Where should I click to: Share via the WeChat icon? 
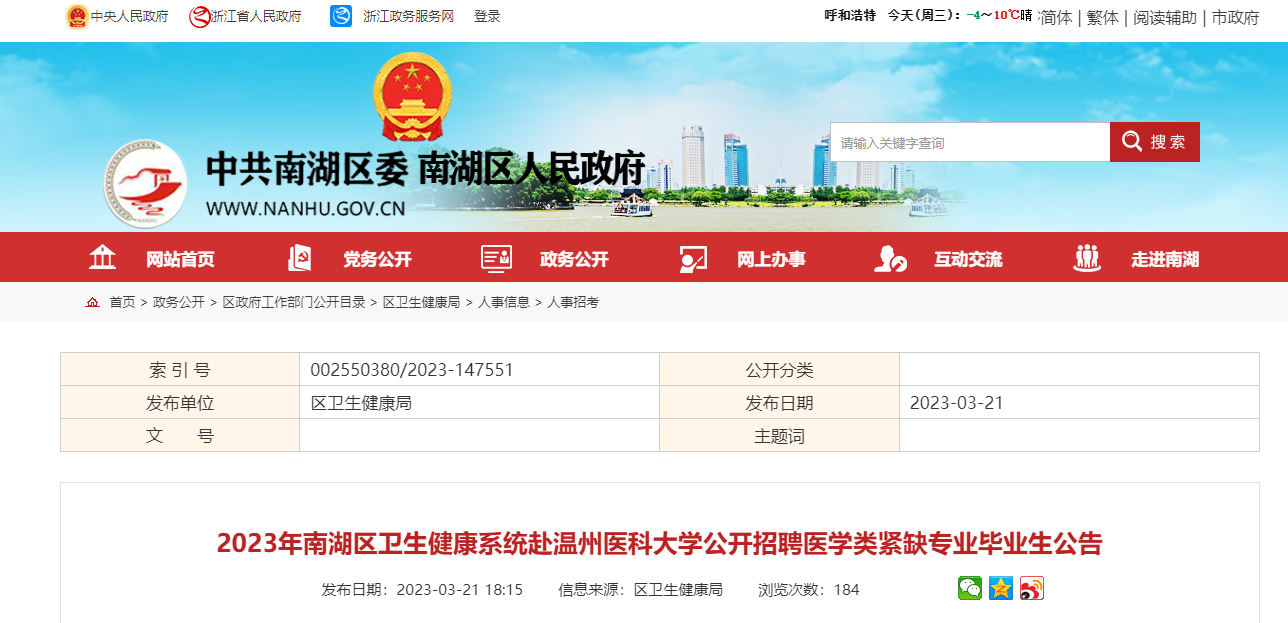(970, 588)
